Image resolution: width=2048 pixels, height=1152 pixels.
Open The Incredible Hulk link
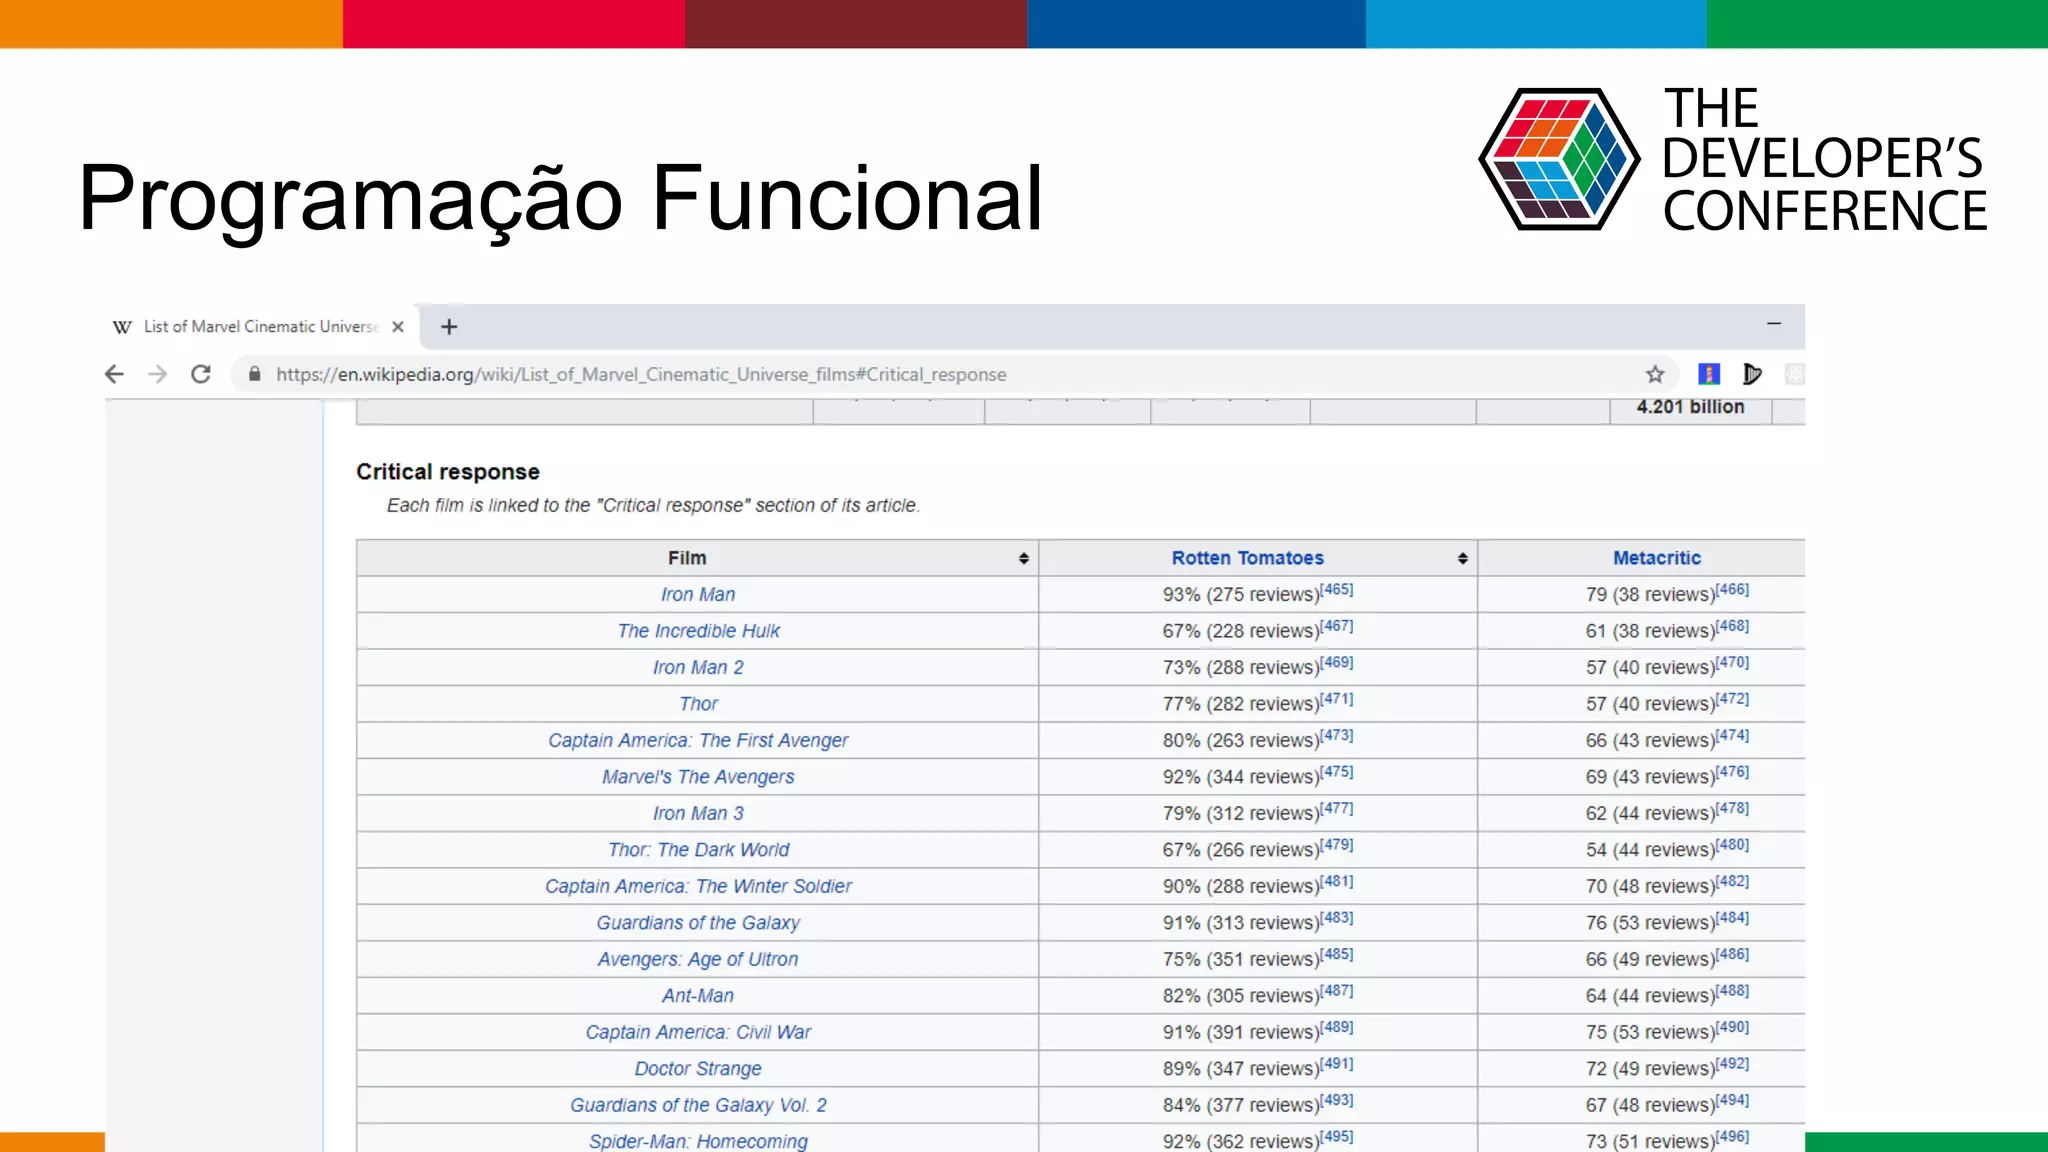point(698,631)
